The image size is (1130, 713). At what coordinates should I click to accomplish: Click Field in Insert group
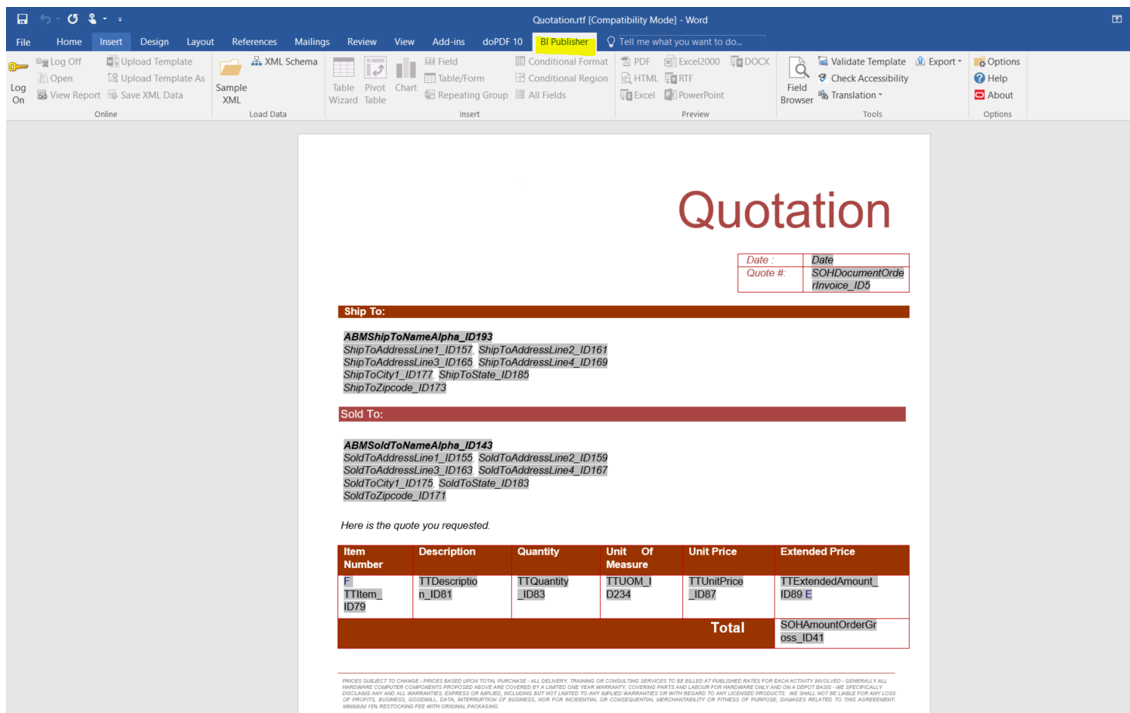coord(441,62)
